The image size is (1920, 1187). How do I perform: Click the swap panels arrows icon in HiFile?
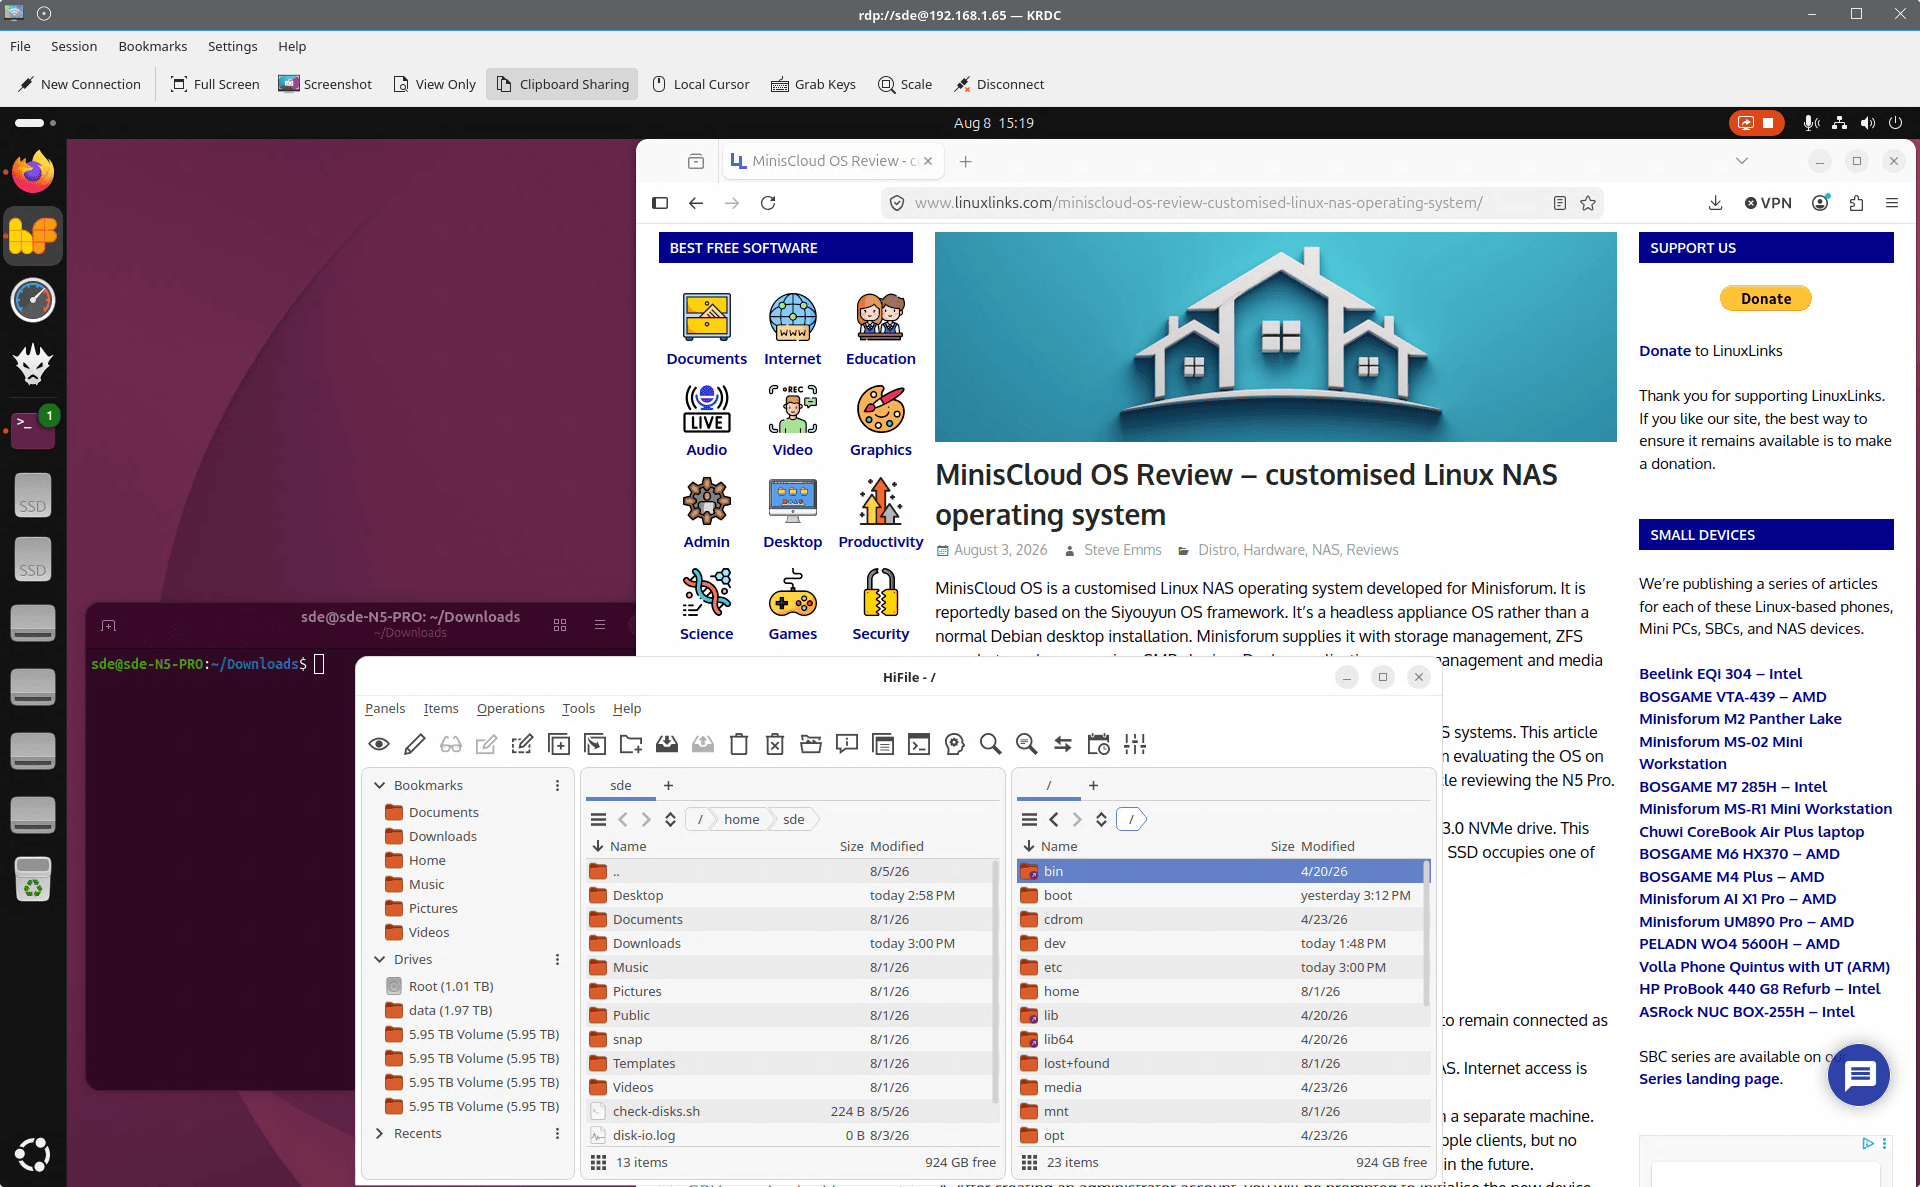click(x=1063, y=744)
